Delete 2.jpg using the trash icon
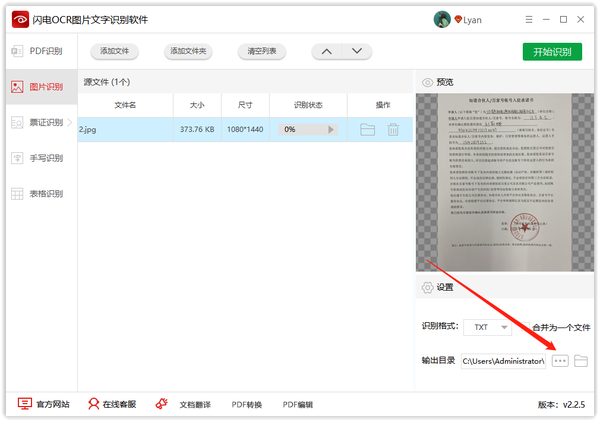600x422 pixels. pos(393,129)
